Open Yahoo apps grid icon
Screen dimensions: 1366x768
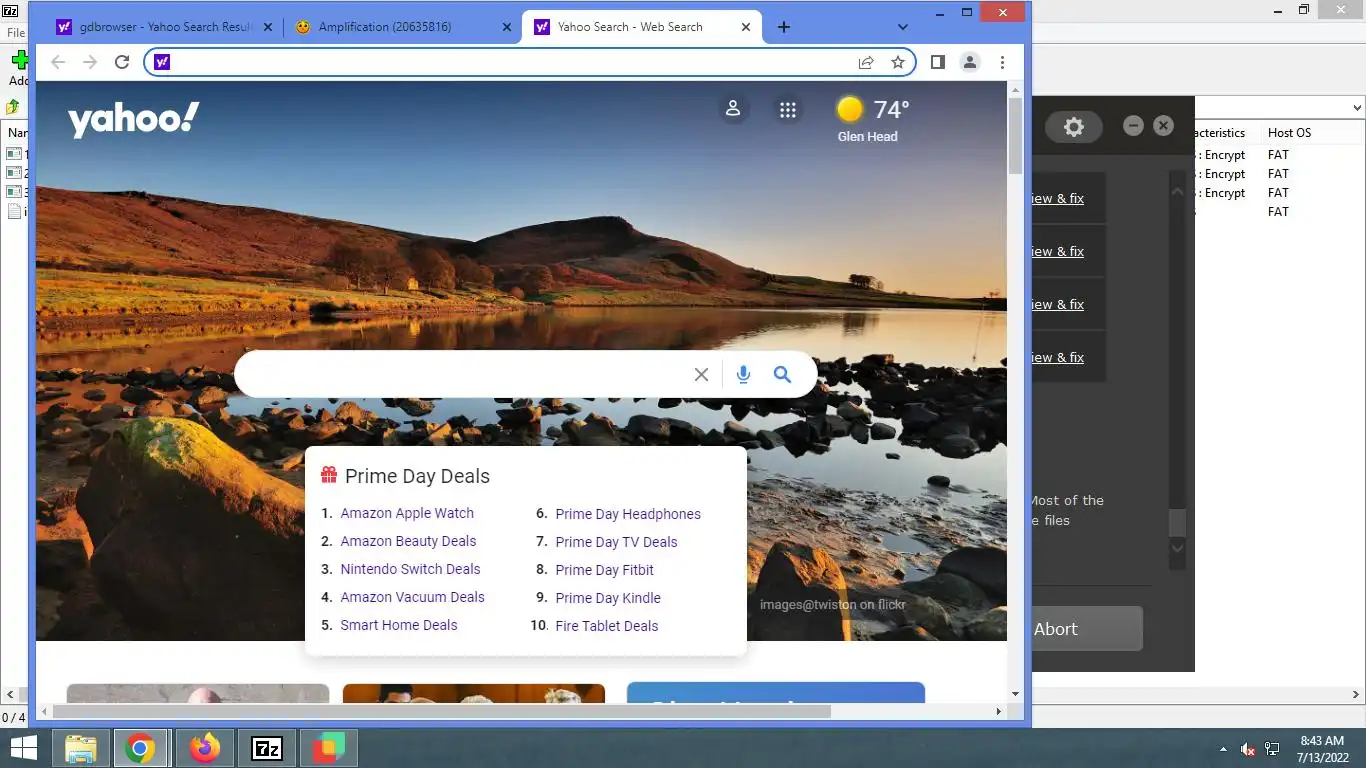(x=788, y=110)
